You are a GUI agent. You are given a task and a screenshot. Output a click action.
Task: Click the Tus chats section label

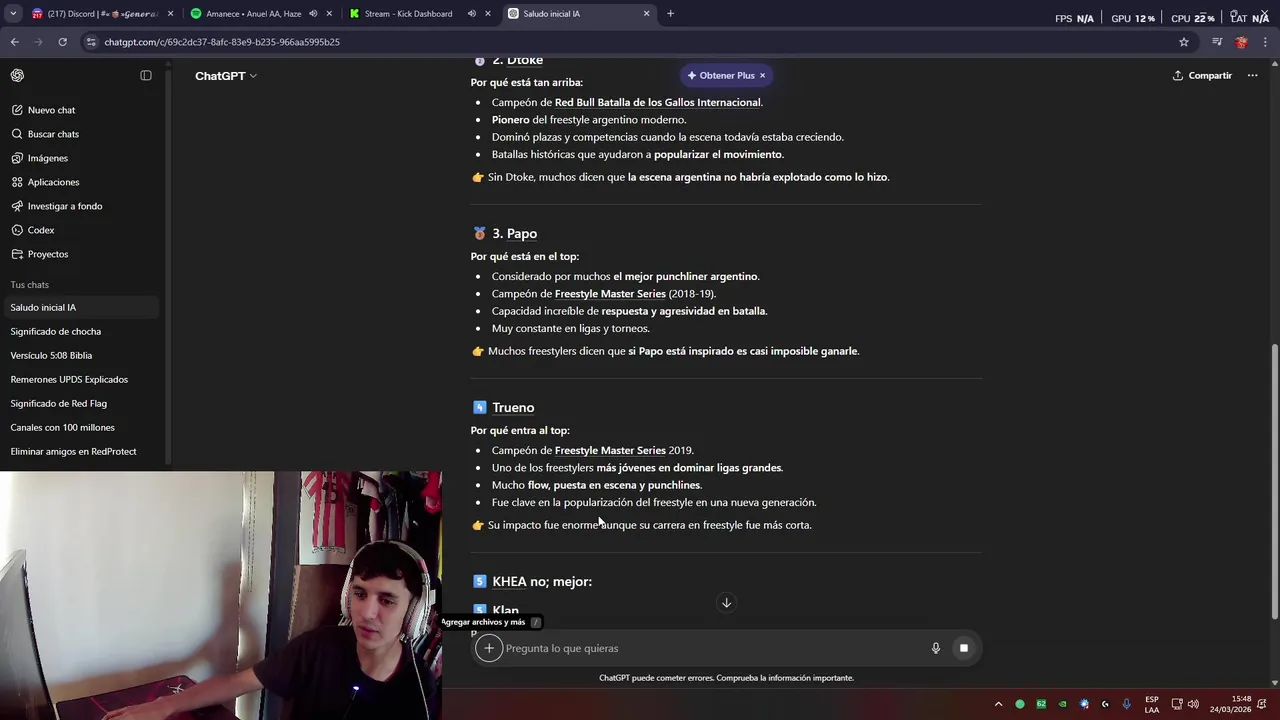pos(30,285)
